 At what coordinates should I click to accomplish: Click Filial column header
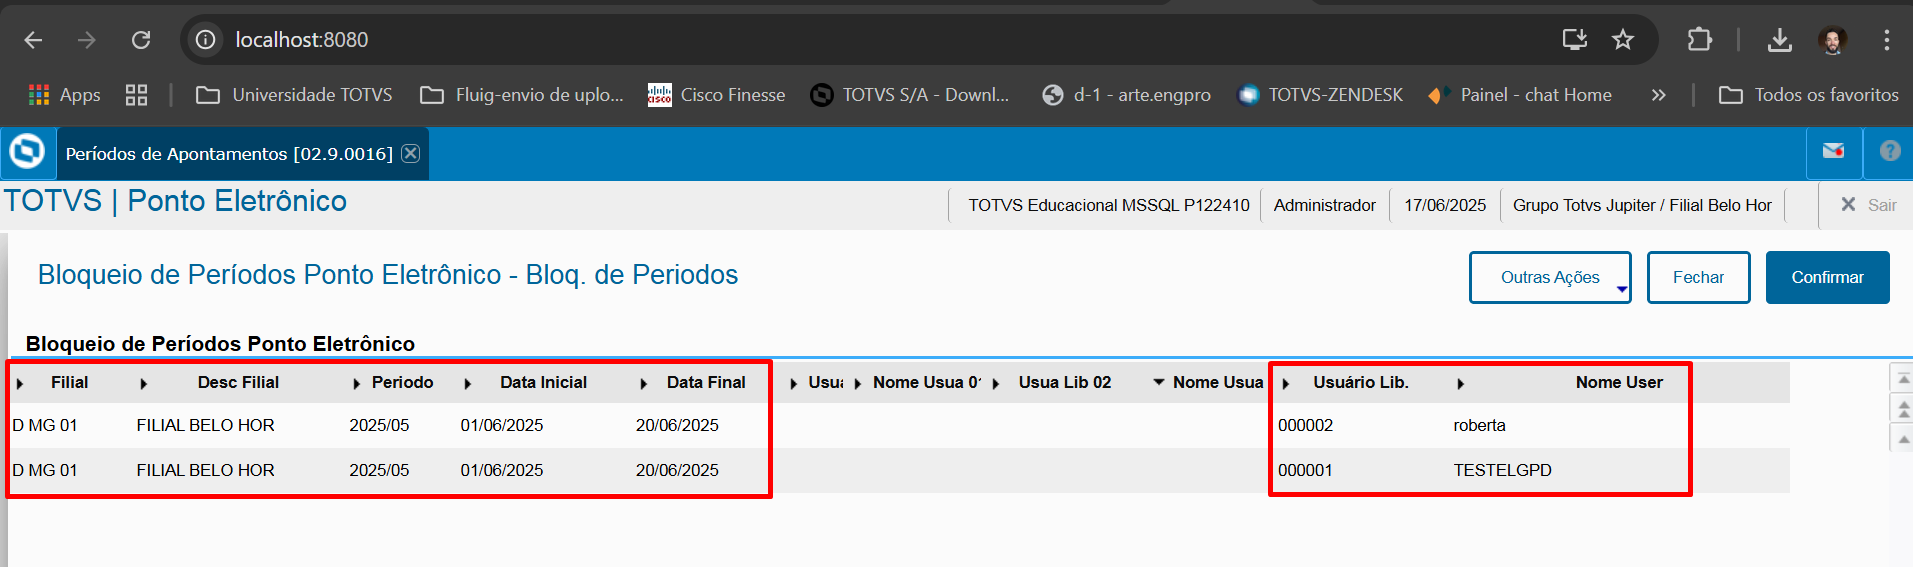point(70,382)
